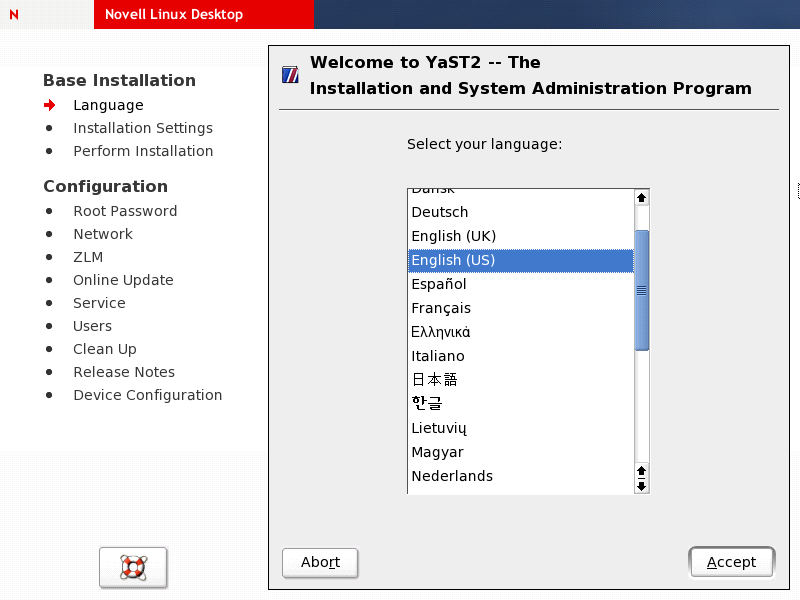The image size is (800, 600).
Task: Choose Nederlands in the language list
Action: [x=452, y=476]
